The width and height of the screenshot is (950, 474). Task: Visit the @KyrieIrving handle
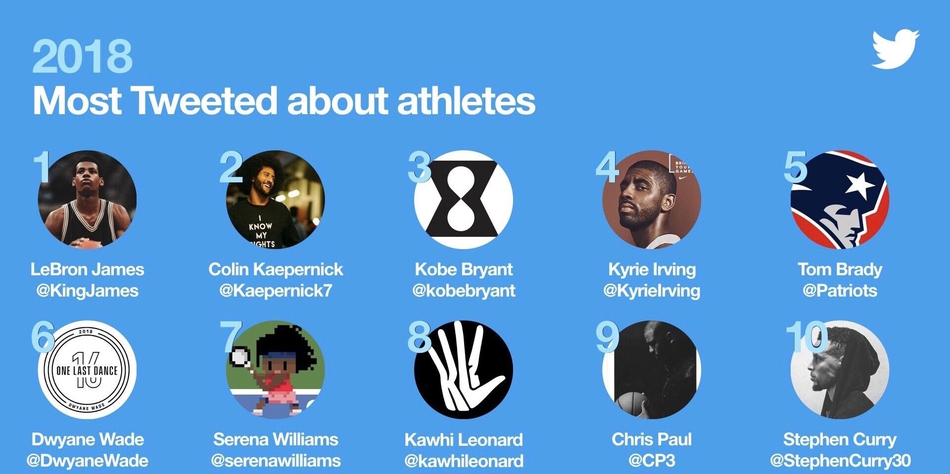click(651, 291)
